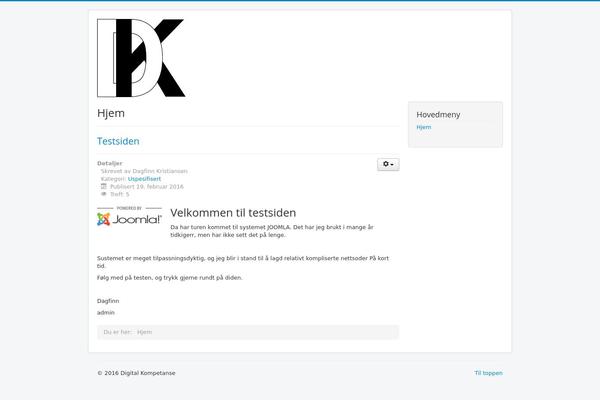Click the Hjem page heading

click(111, 113)
